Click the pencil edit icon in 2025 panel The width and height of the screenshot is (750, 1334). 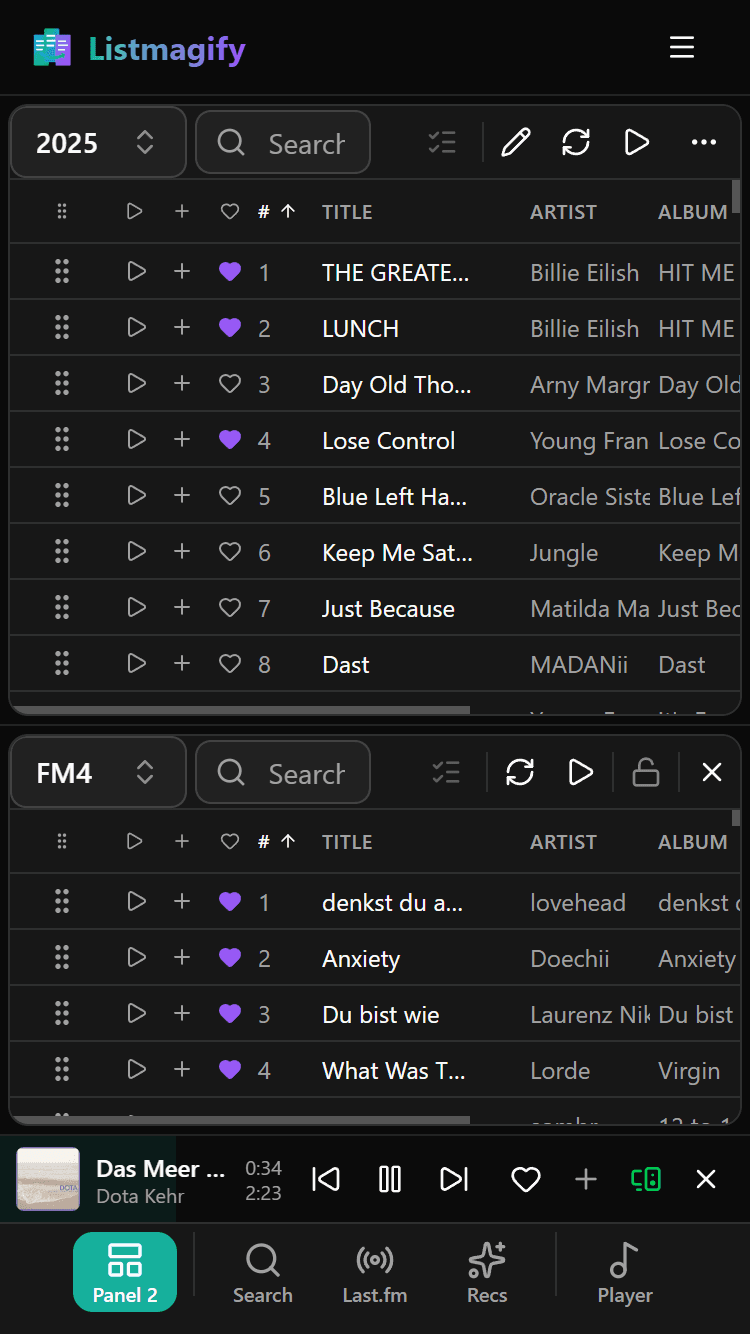515,143
